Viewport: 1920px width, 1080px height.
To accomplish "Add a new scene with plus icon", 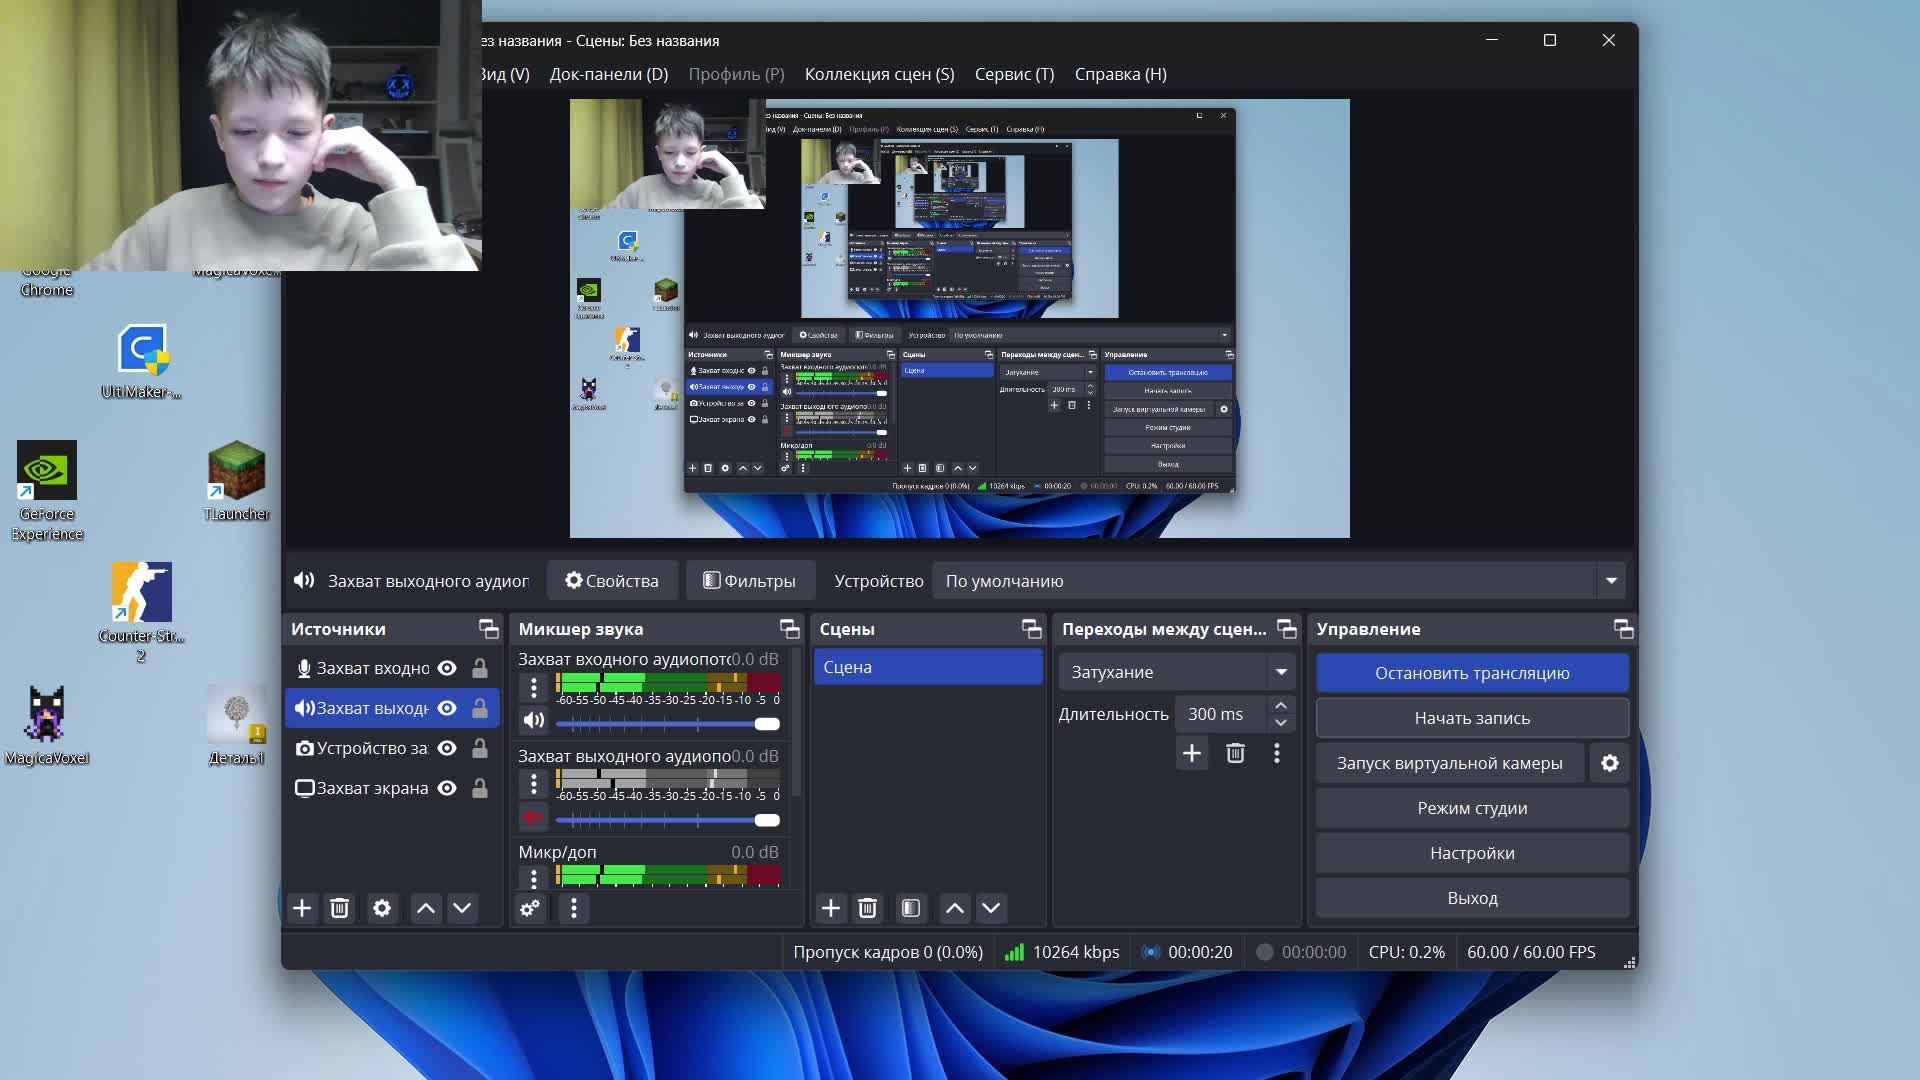I will [x=830, y=908].
